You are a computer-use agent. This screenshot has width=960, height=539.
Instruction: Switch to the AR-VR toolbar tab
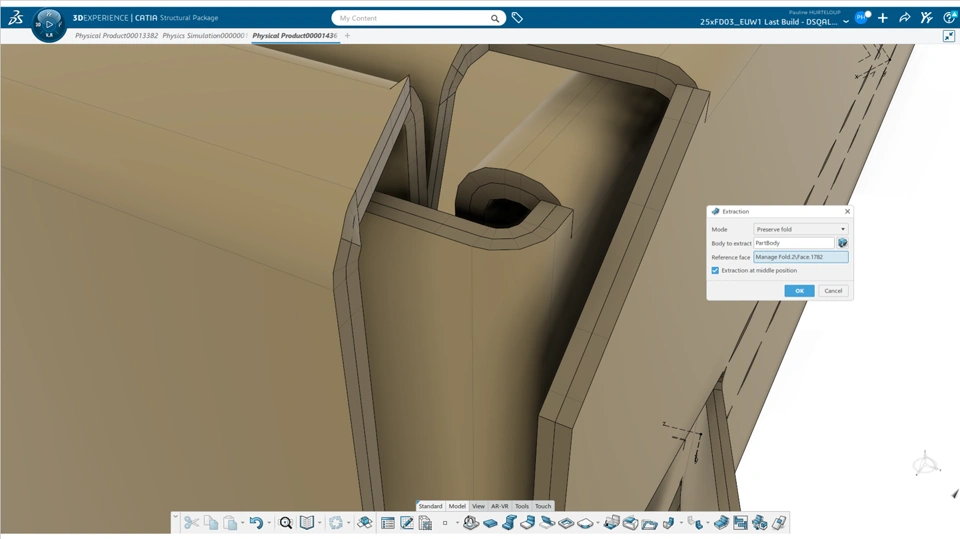(x=500, y=506)
